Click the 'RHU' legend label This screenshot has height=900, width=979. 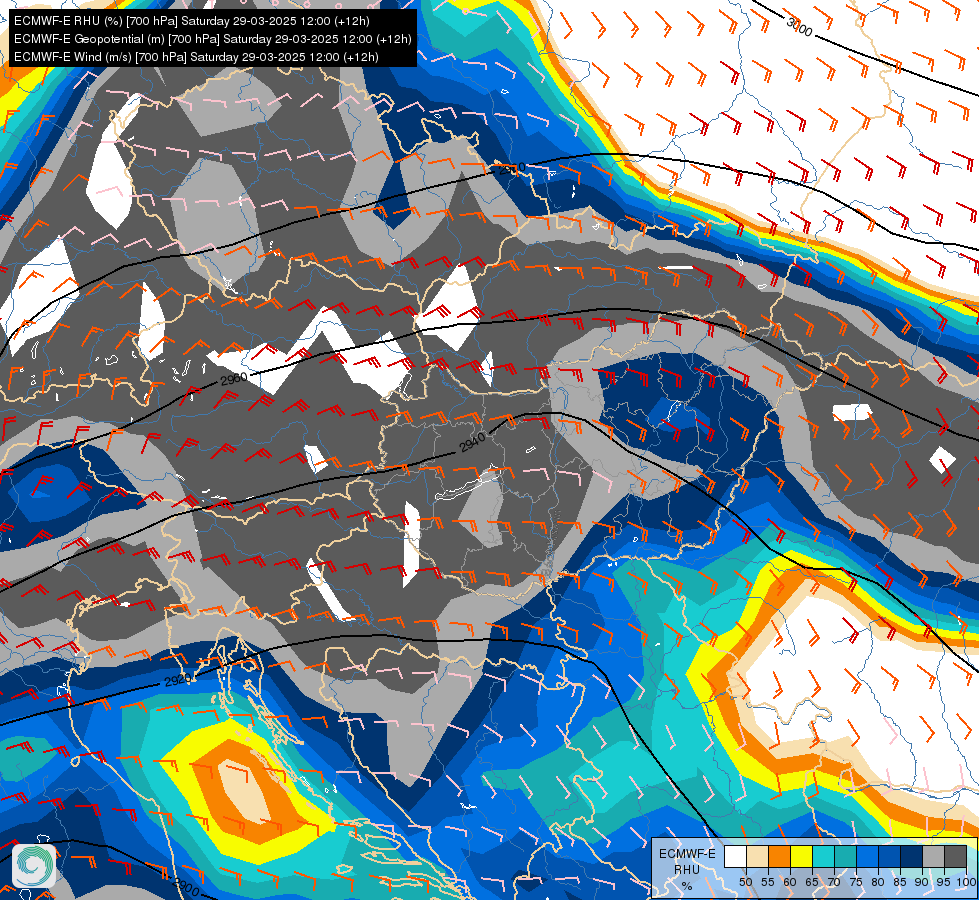pos(687,870)
